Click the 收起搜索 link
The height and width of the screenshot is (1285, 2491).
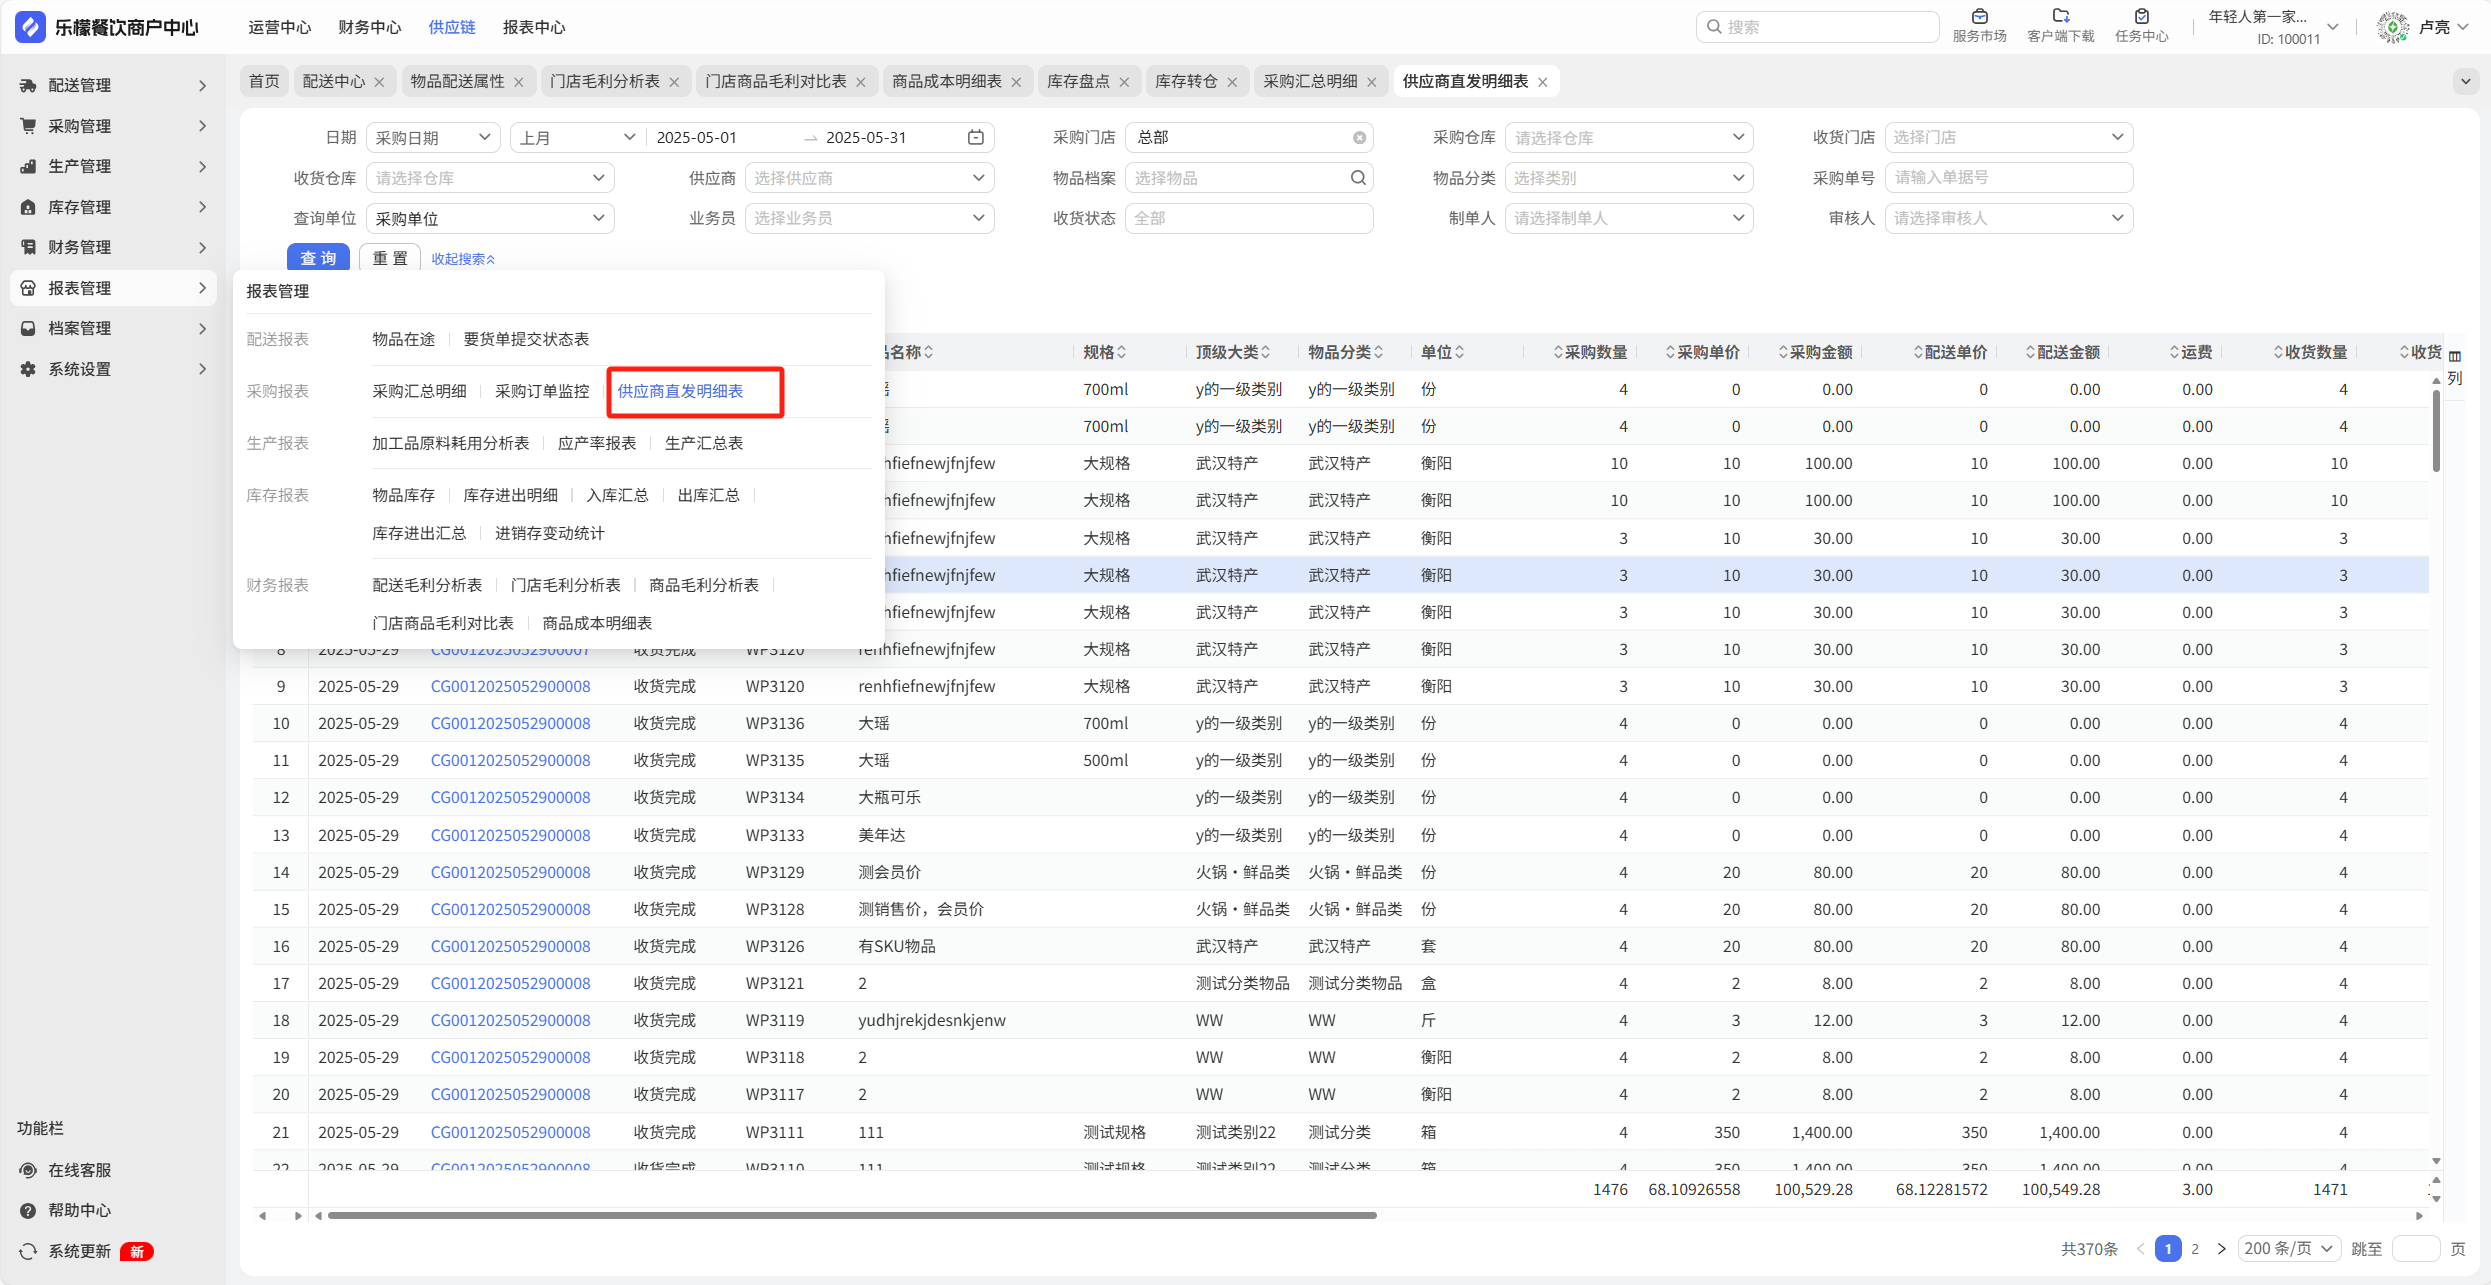click(463, 259)
